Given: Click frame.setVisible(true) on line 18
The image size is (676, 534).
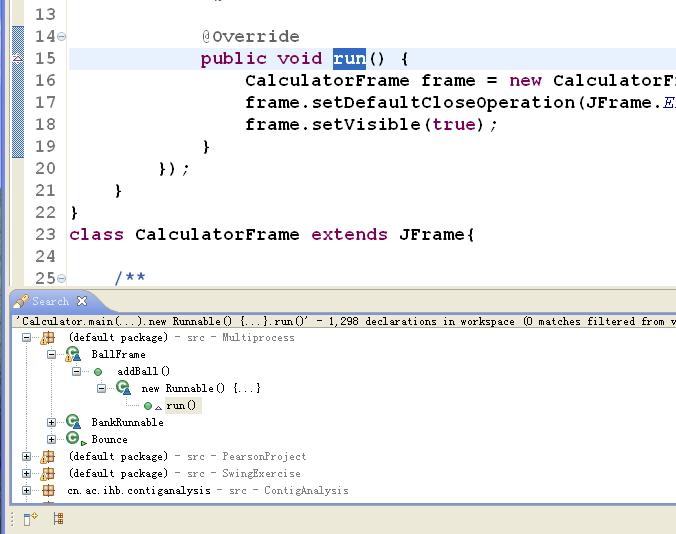Looking at the screenshot, I should point(365,125).
